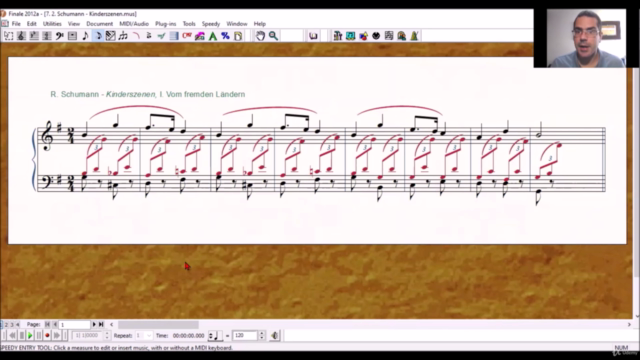Choose the Time Signature tool
This screenshot has height=360, width=640.
[x=47, y=36]
